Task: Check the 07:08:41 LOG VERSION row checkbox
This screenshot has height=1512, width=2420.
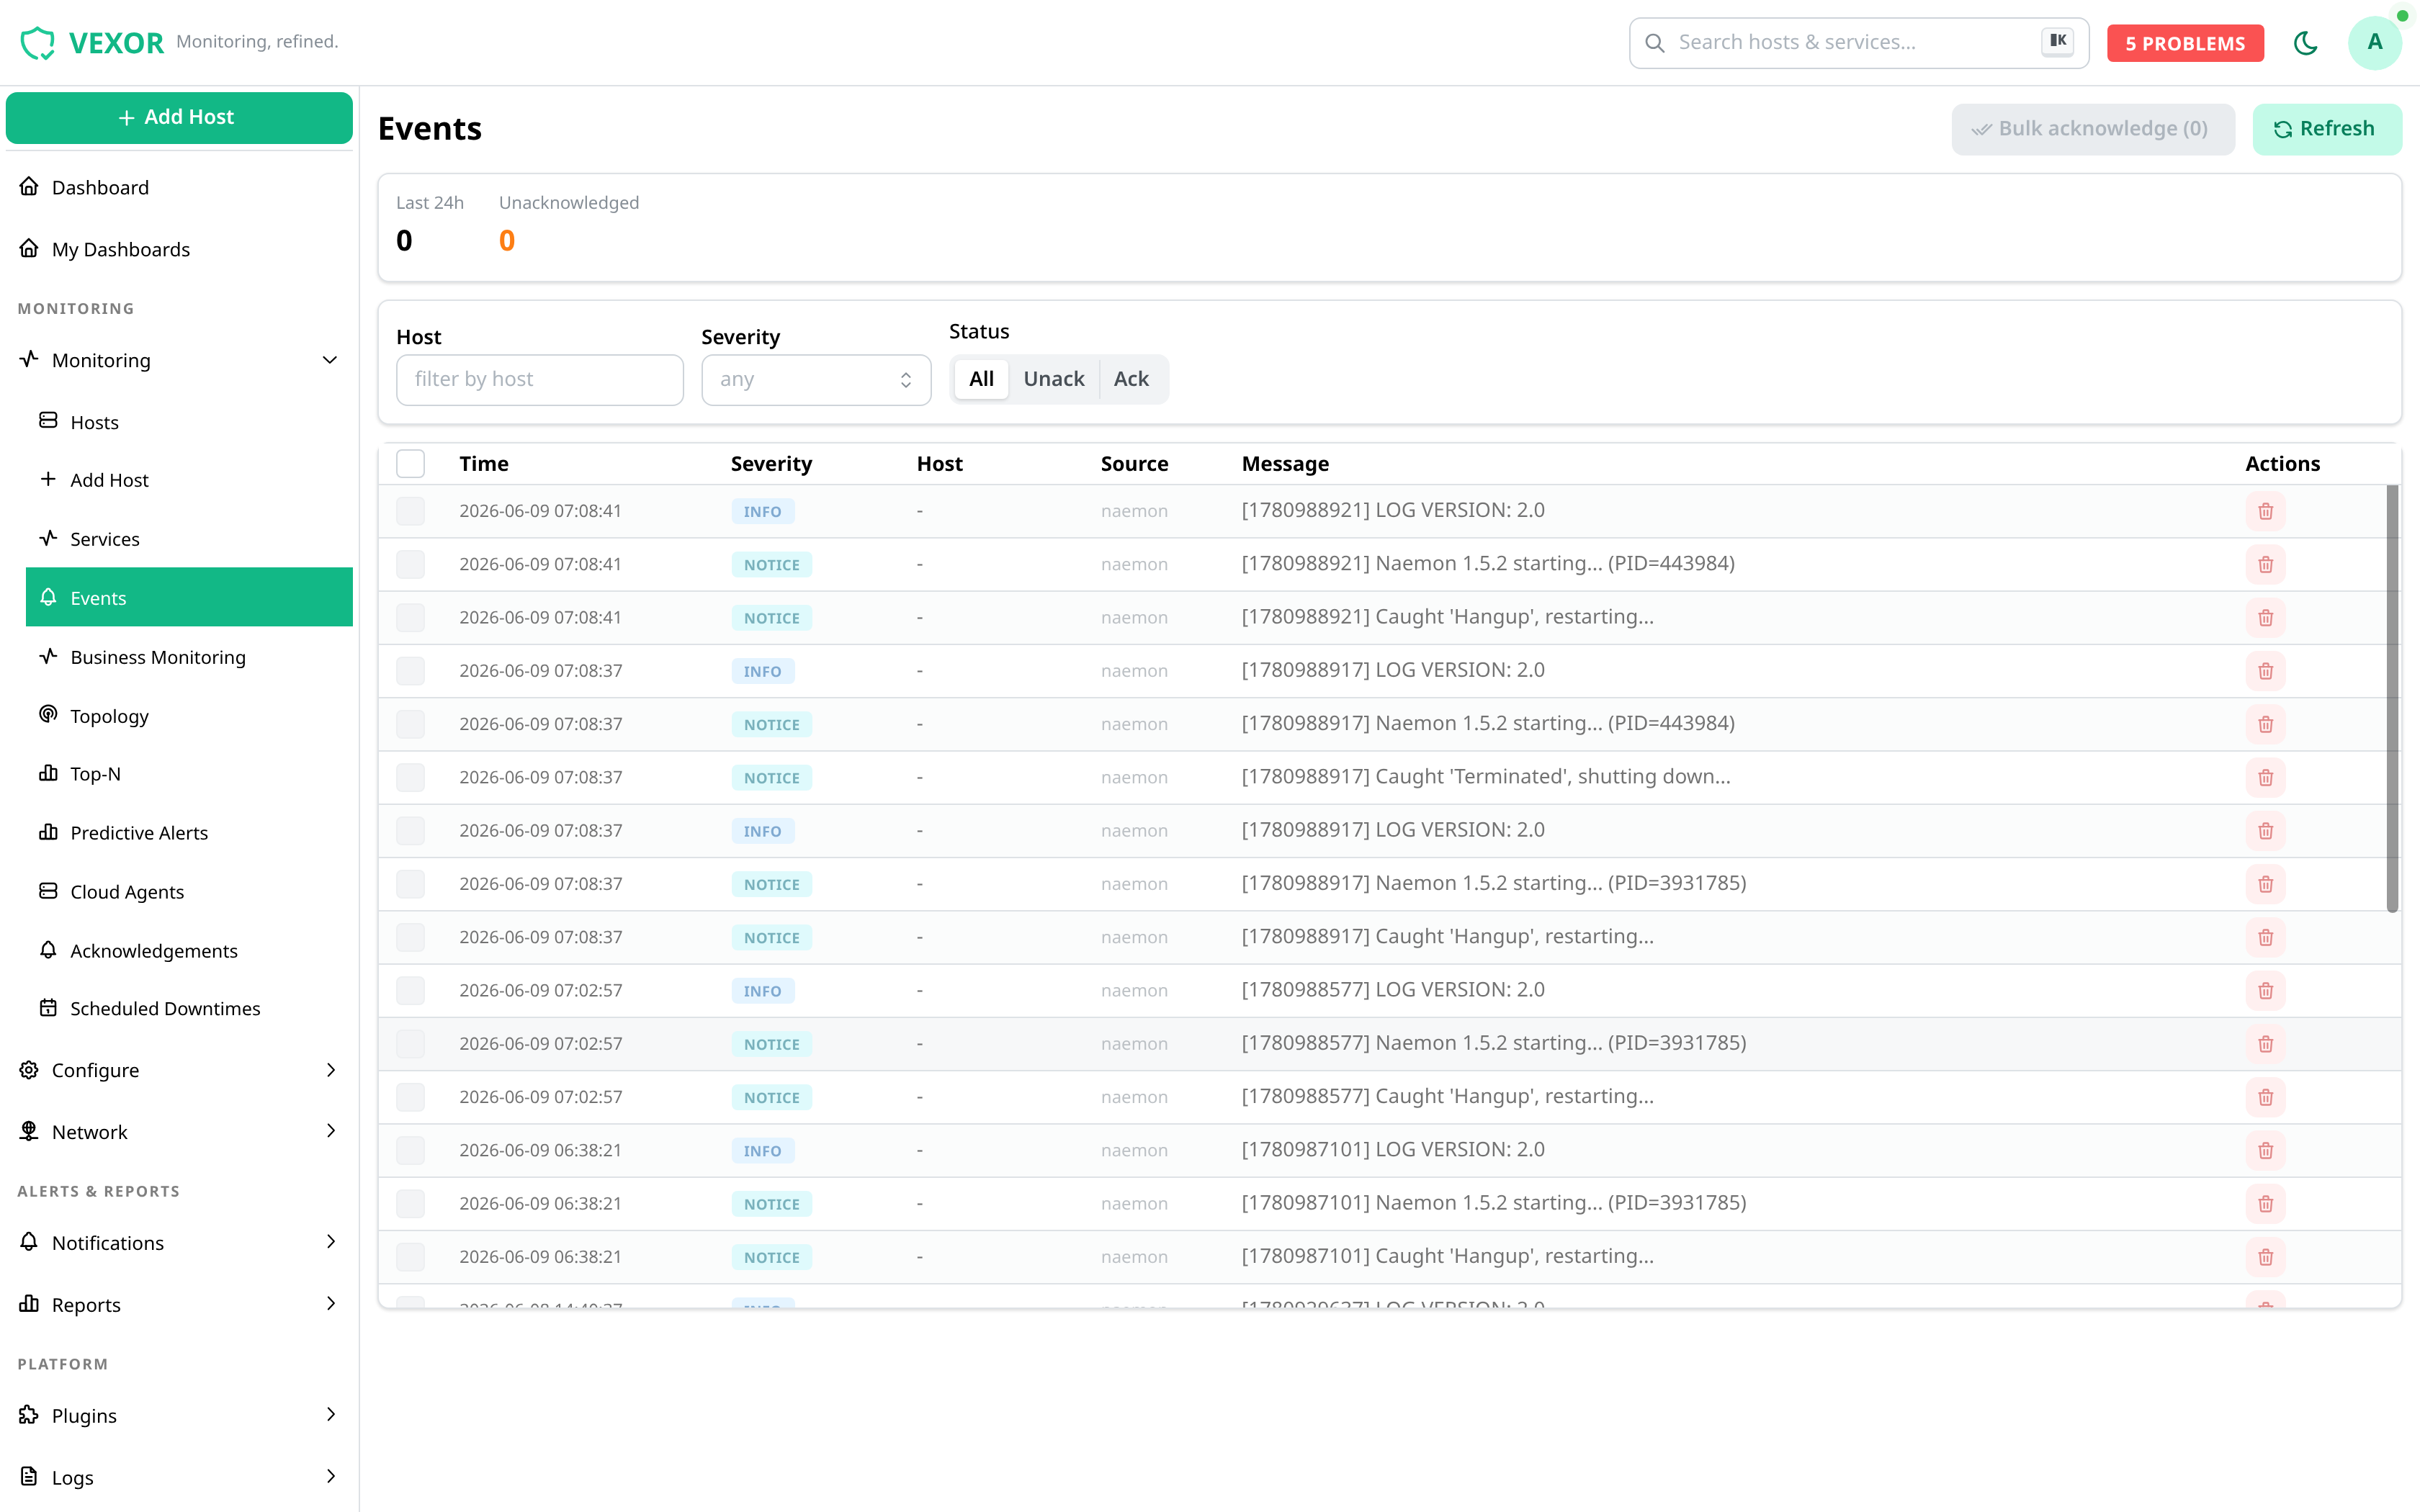Action: 410,511
